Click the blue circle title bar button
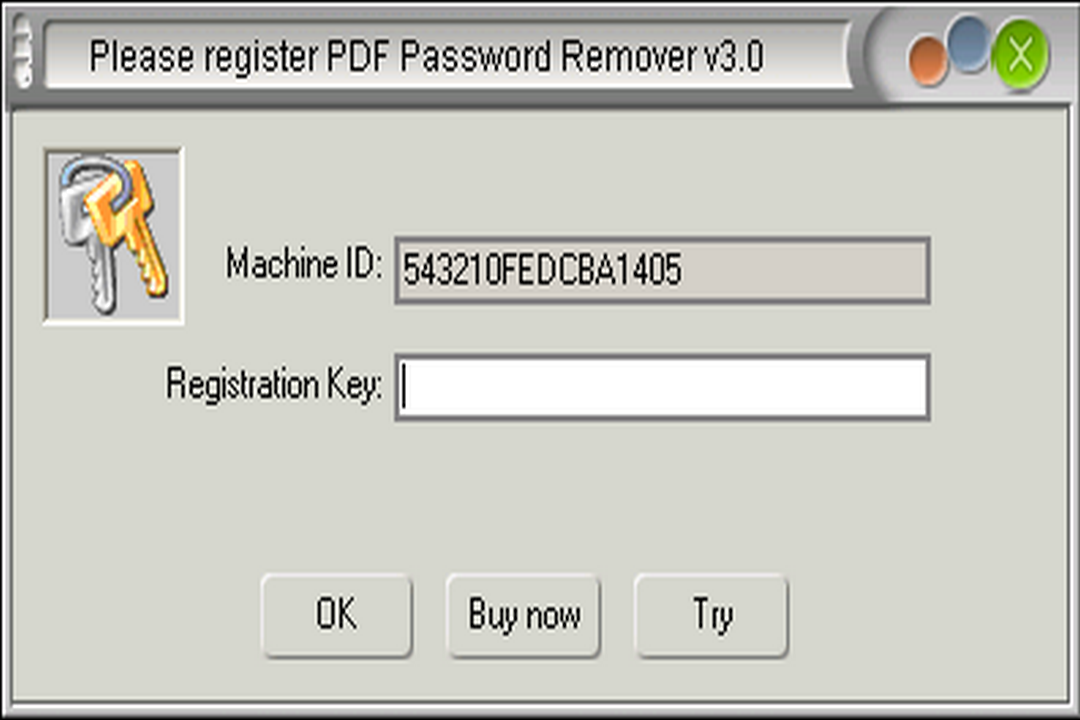 966,47
